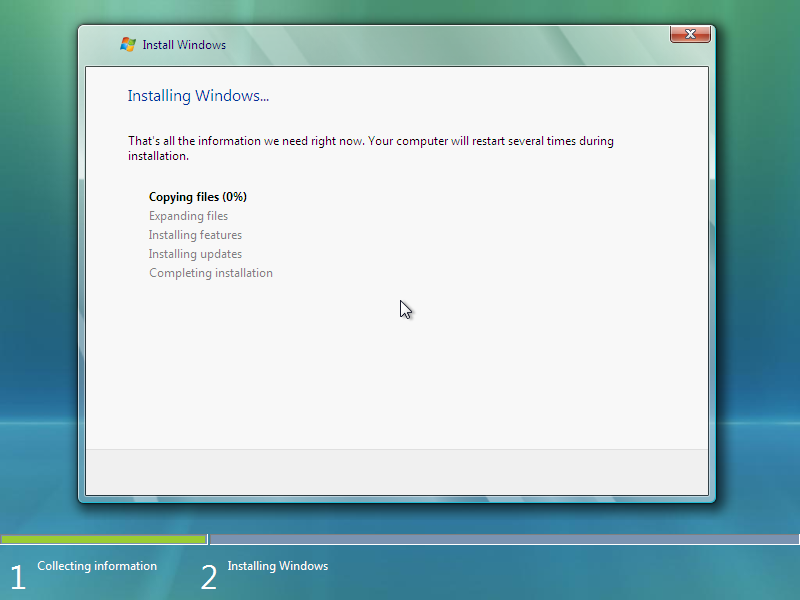The height and width of the screenshot is (600, 800).
Task: Click the Windows flag icon in the title bar
Action: [x=127, y=44]
